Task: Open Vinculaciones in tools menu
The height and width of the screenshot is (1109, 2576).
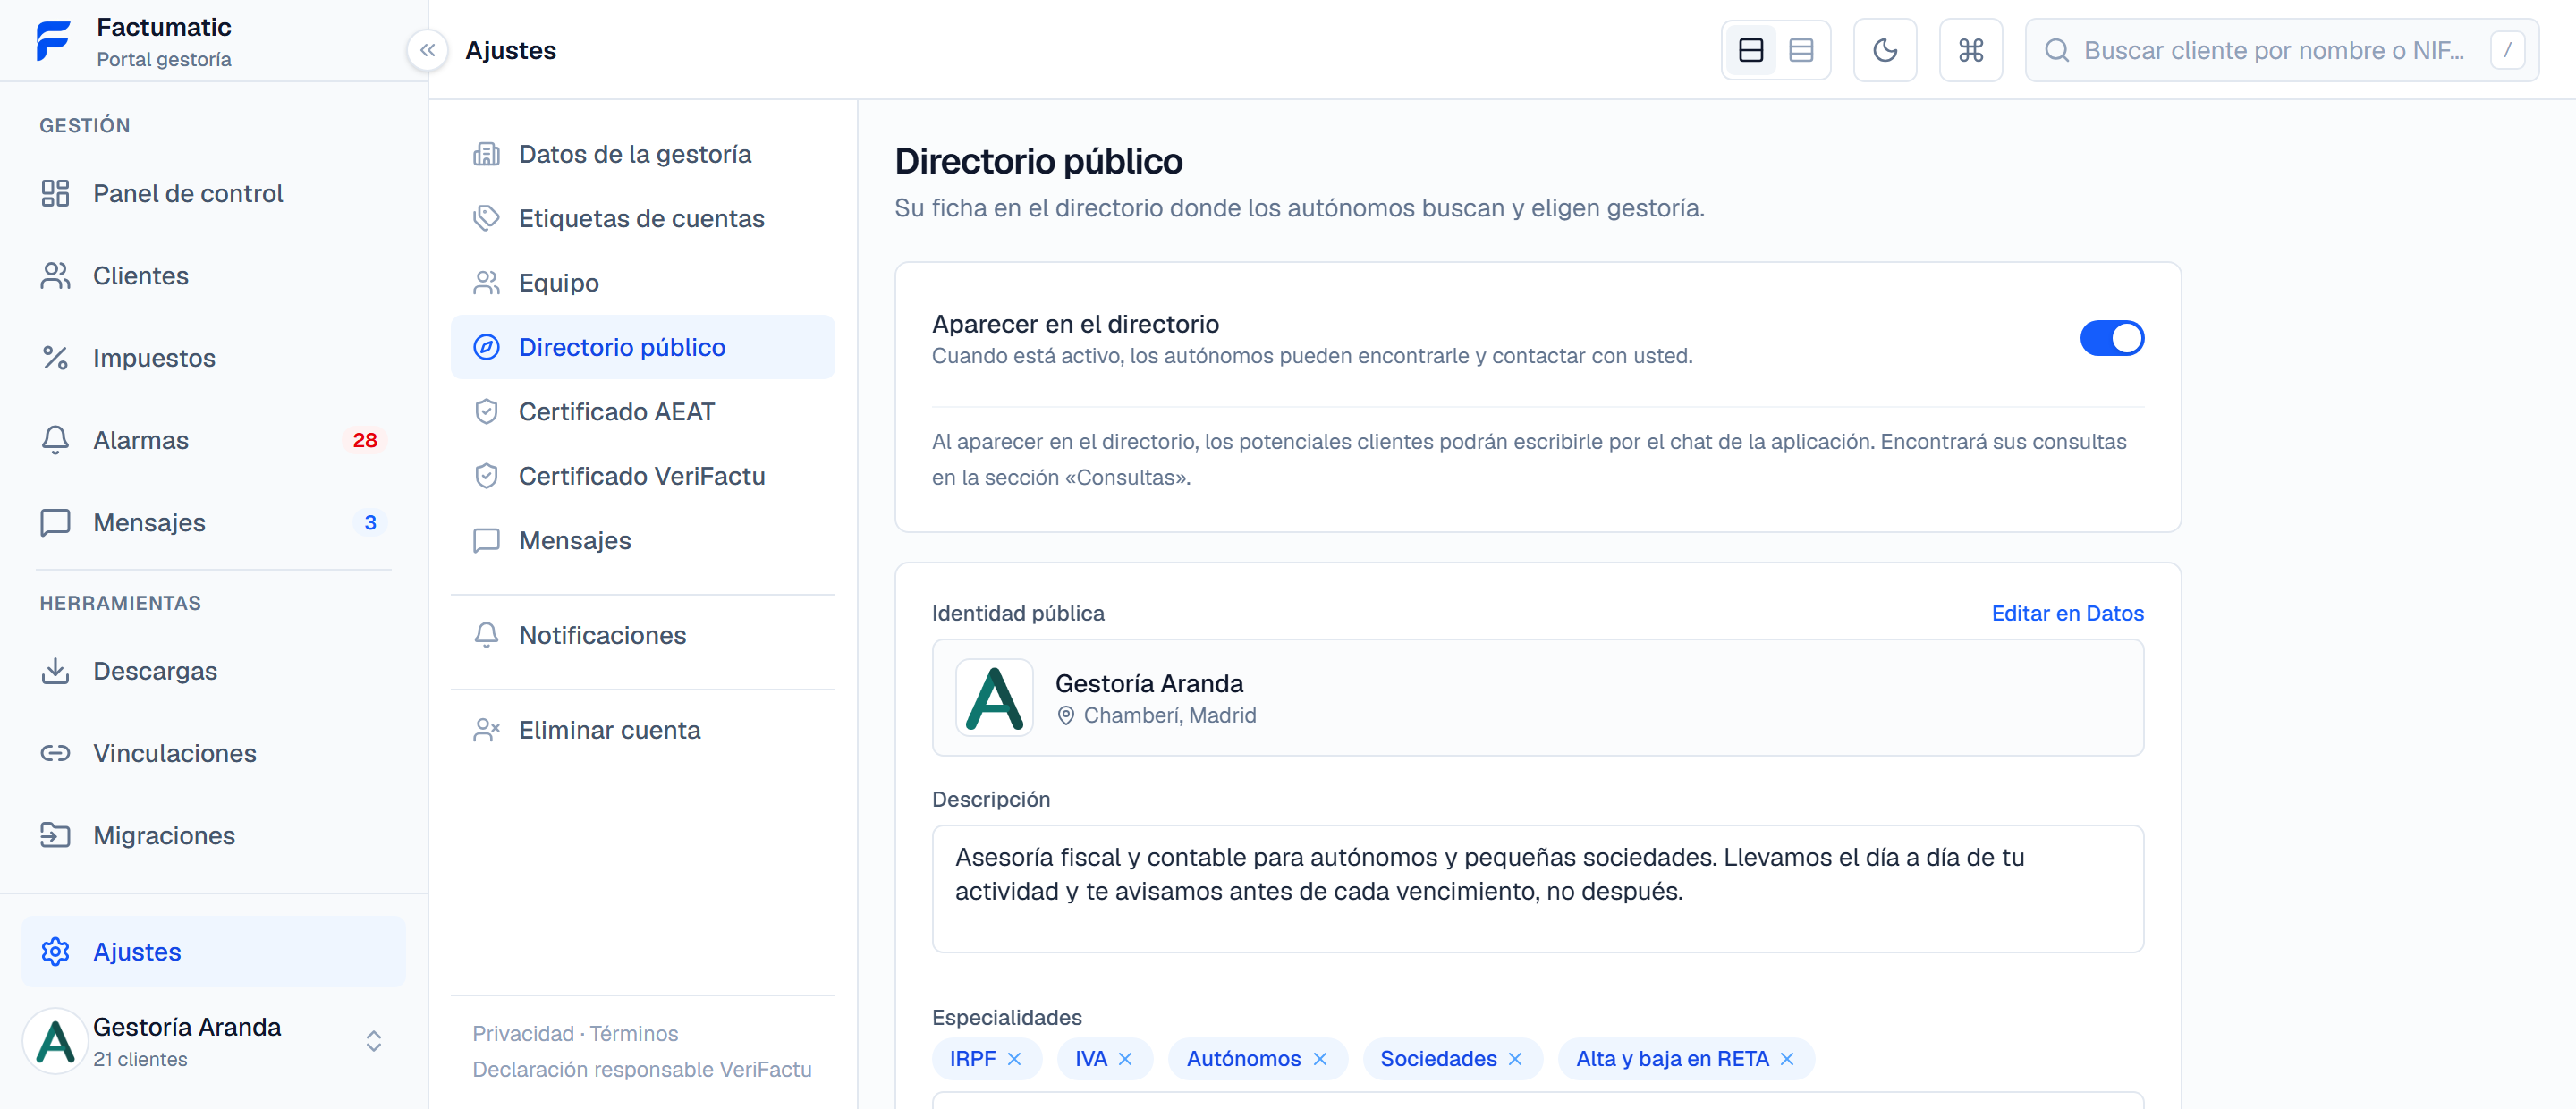Action: (213, 753)
